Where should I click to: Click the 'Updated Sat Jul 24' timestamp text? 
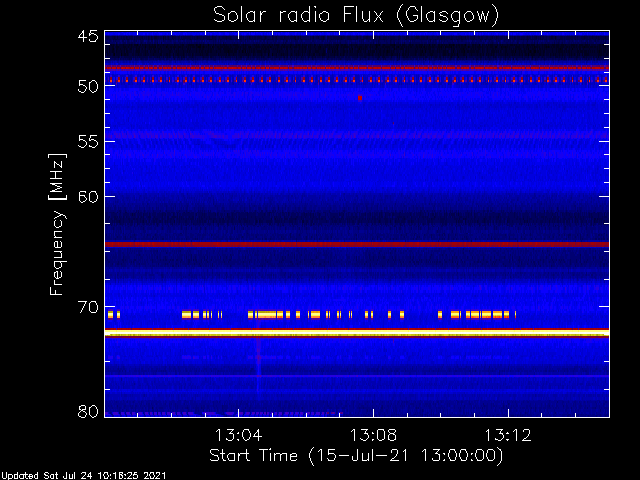(x=84, y=476)
